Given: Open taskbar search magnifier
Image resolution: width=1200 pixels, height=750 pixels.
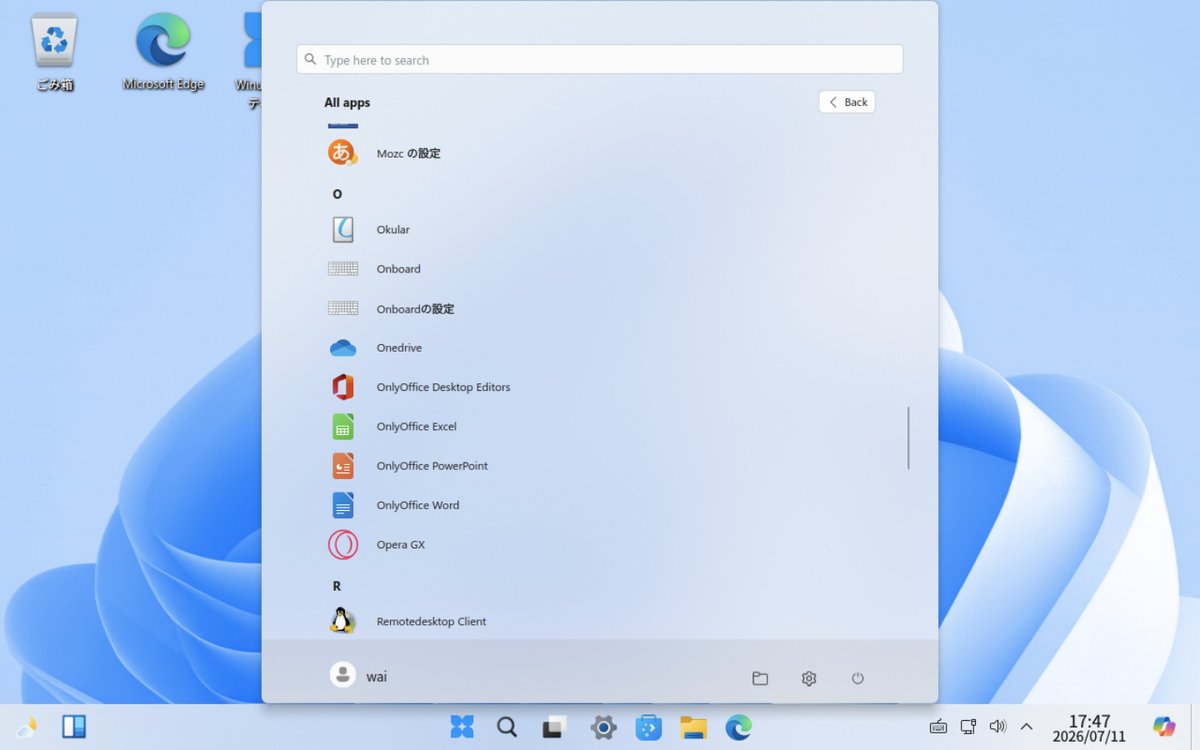Looking at the screenshot, I should click(x=507, y=727).
